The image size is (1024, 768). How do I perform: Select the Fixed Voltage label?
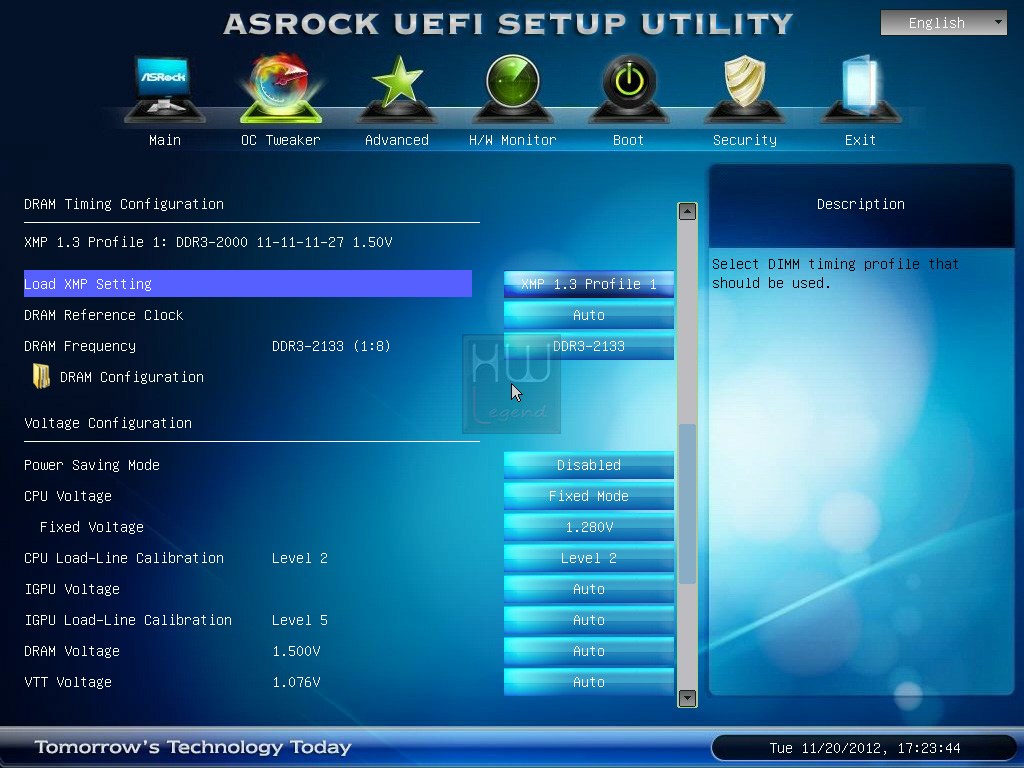coord(91,527)
